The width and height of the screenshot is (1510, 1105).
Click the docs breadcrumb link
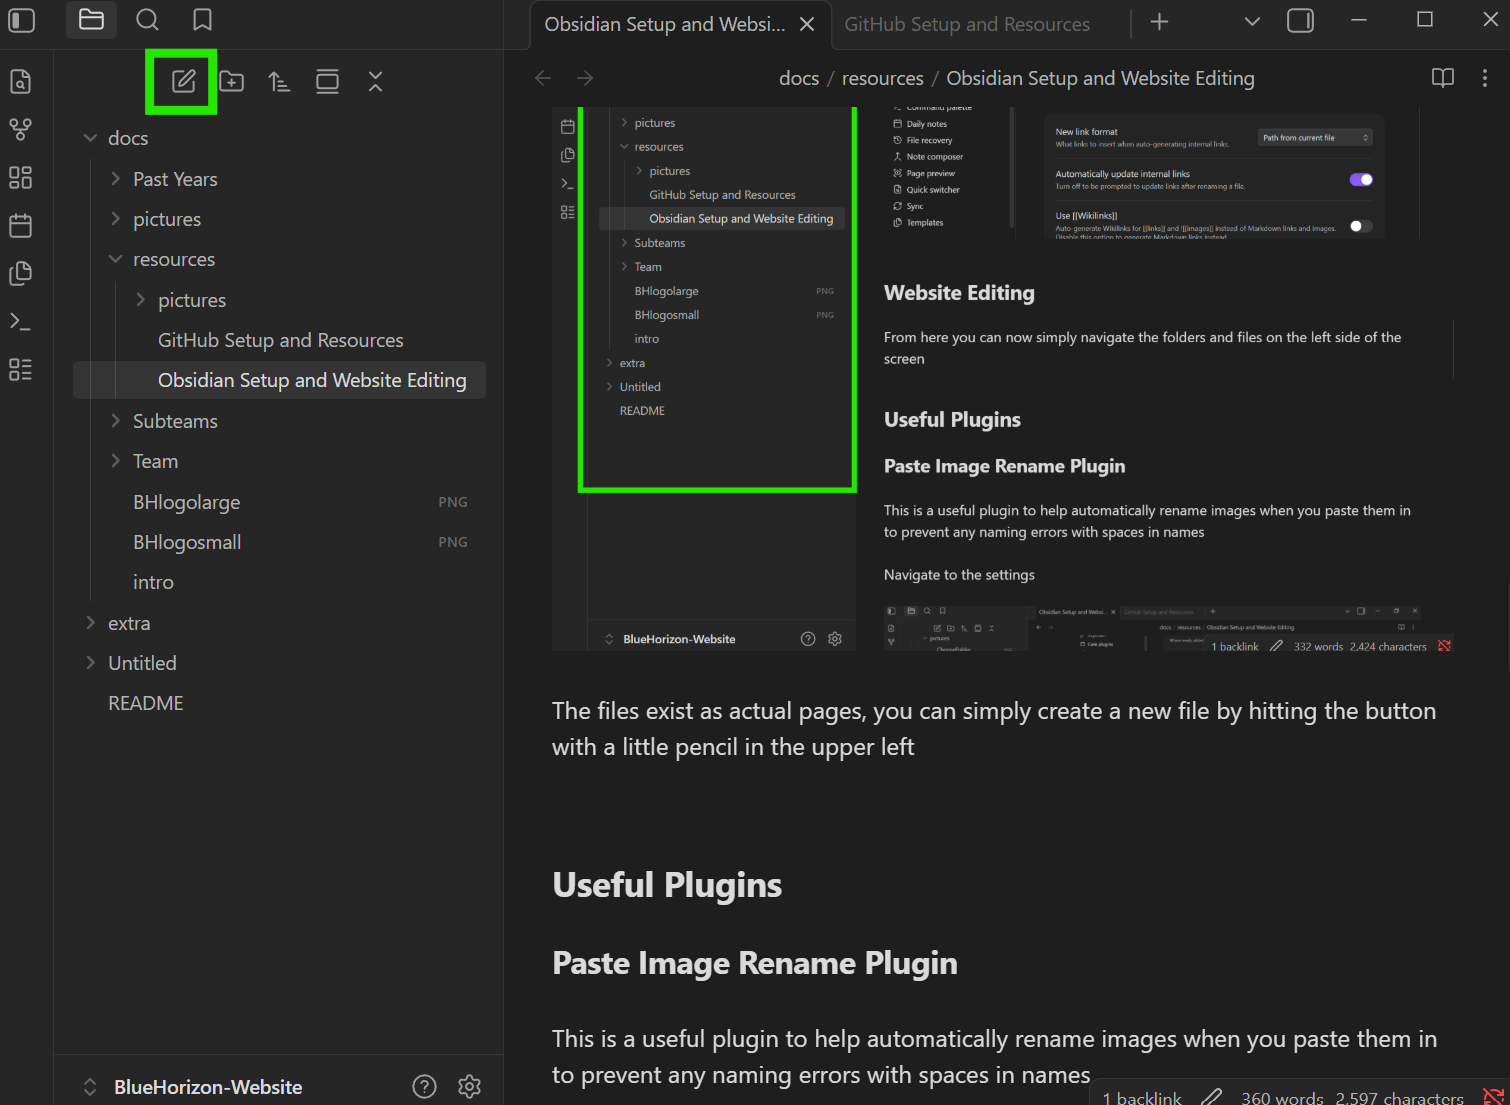(799, 78)
